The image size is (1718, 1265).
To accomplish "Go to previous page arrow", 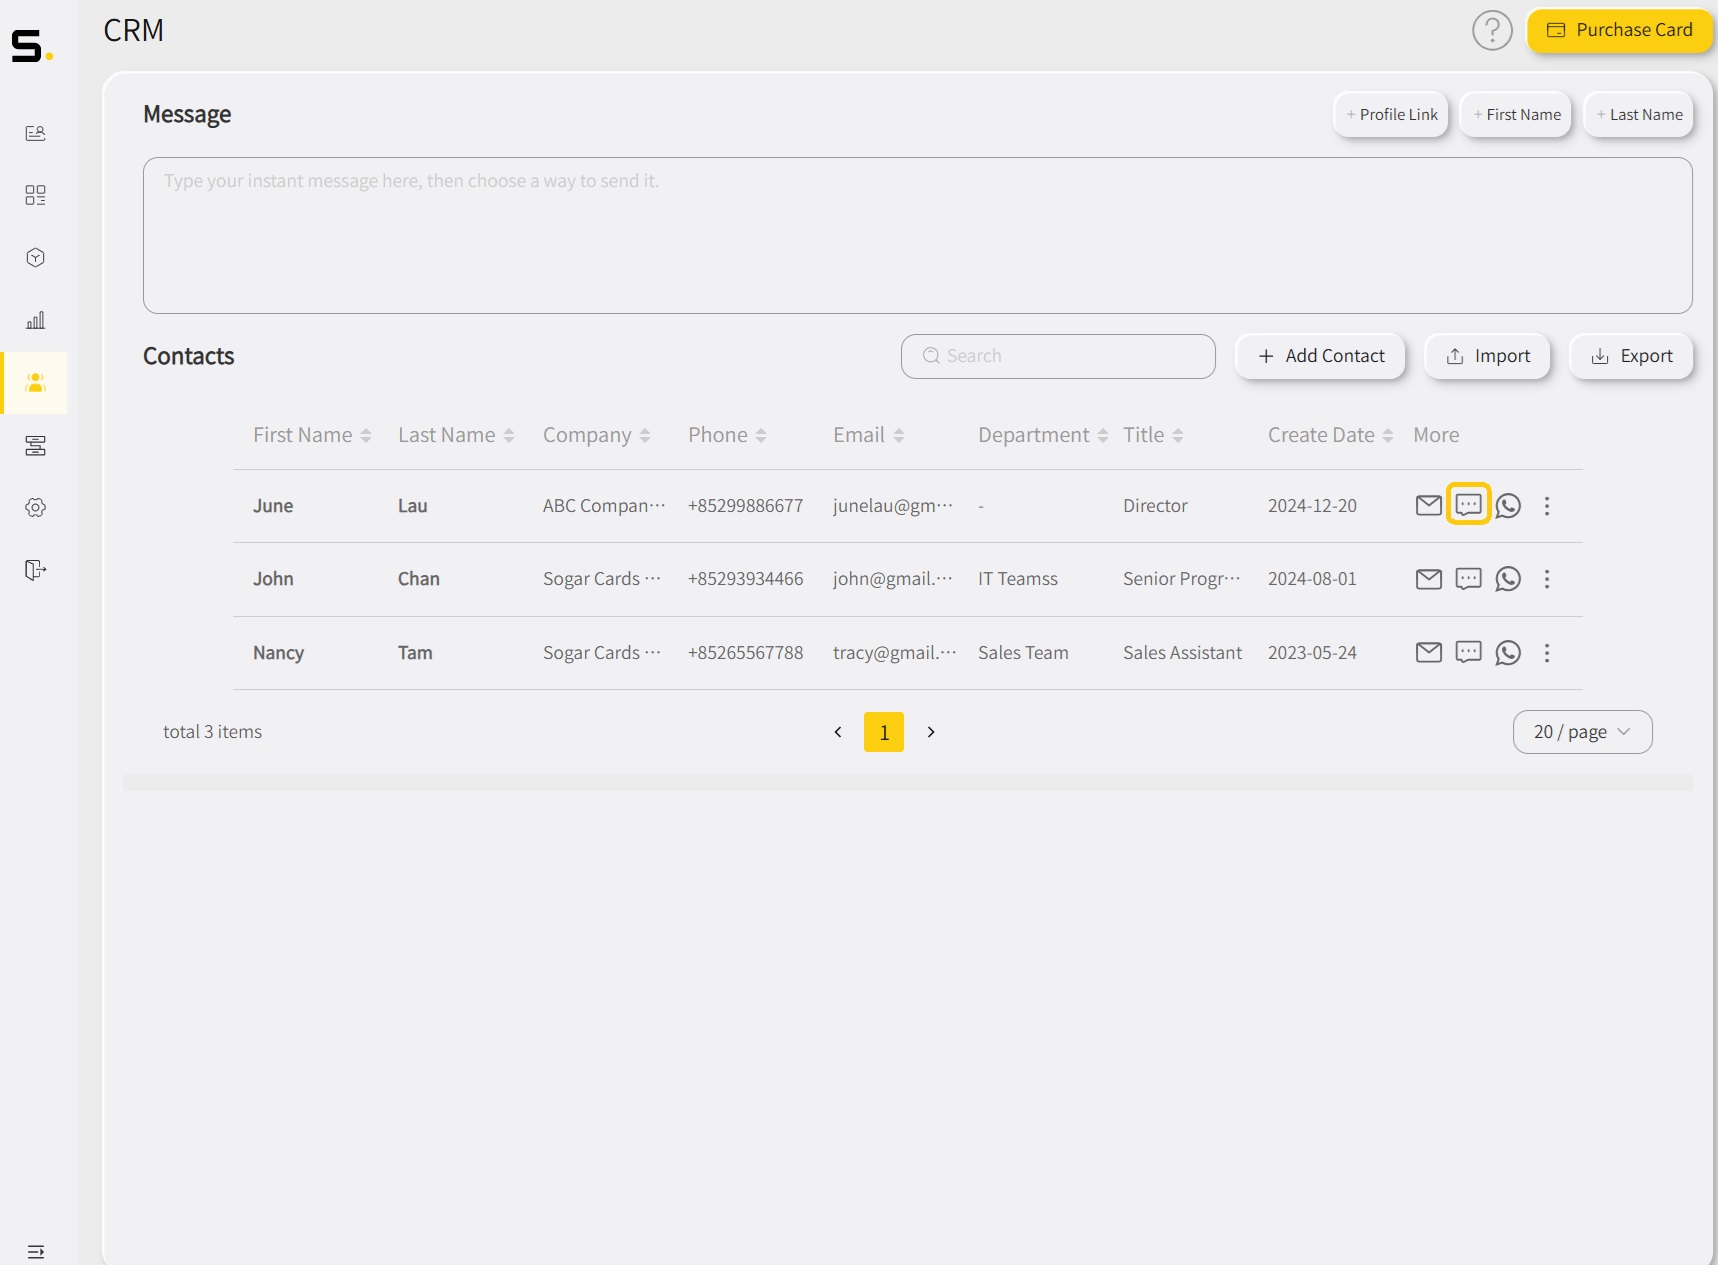I will pyautogui.click(x=838, y=732).
